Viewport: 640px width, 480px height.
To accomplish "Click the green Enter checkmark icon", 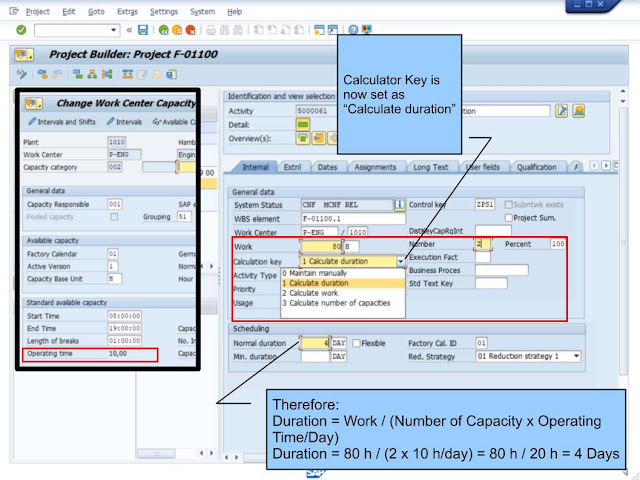I will [21, 30].
